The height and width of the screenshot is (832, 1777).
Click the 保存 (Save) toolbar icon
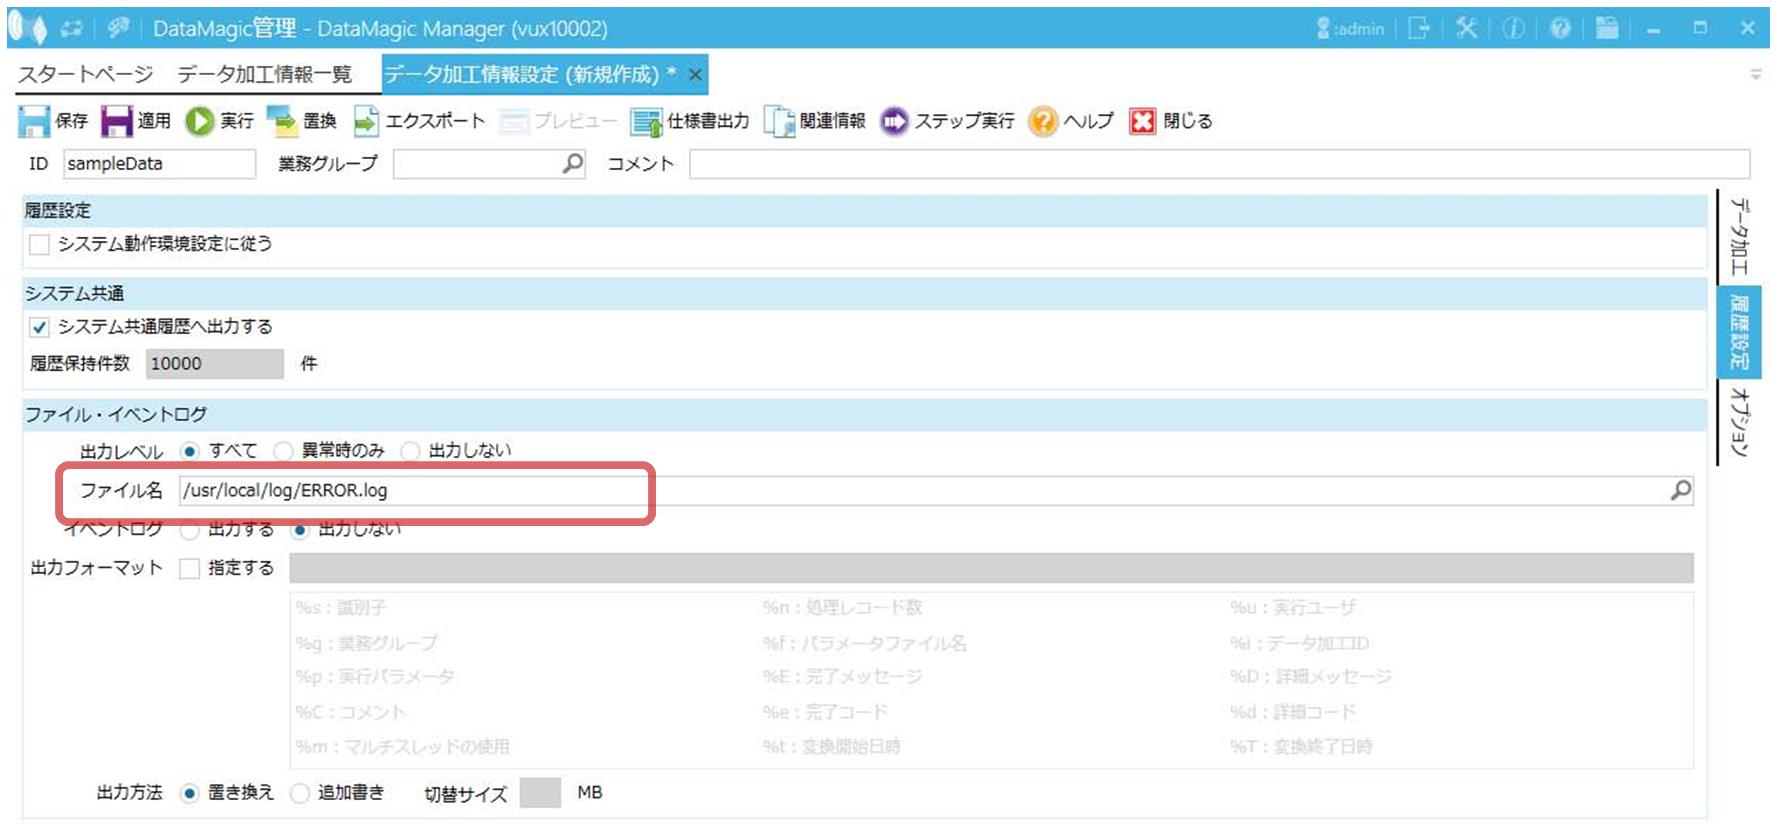(34, 121)
